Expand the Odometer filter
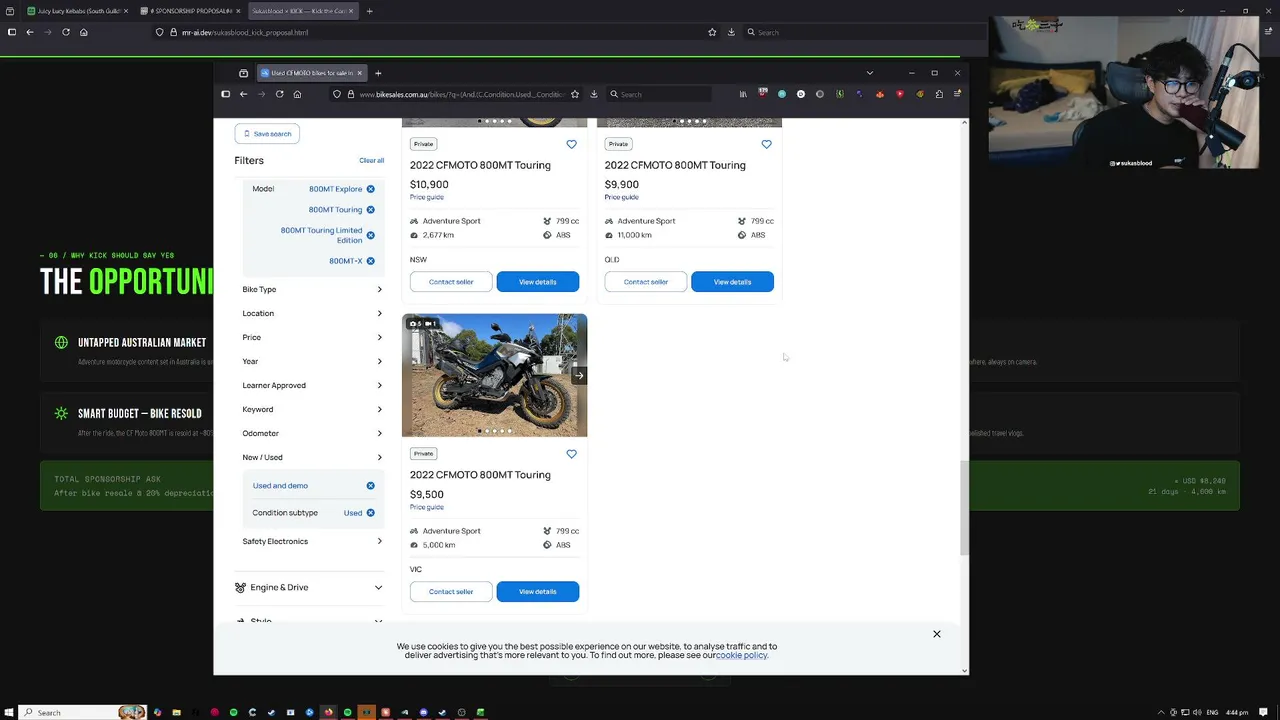This screenshot has height=720, width=1280. [312, 434]
